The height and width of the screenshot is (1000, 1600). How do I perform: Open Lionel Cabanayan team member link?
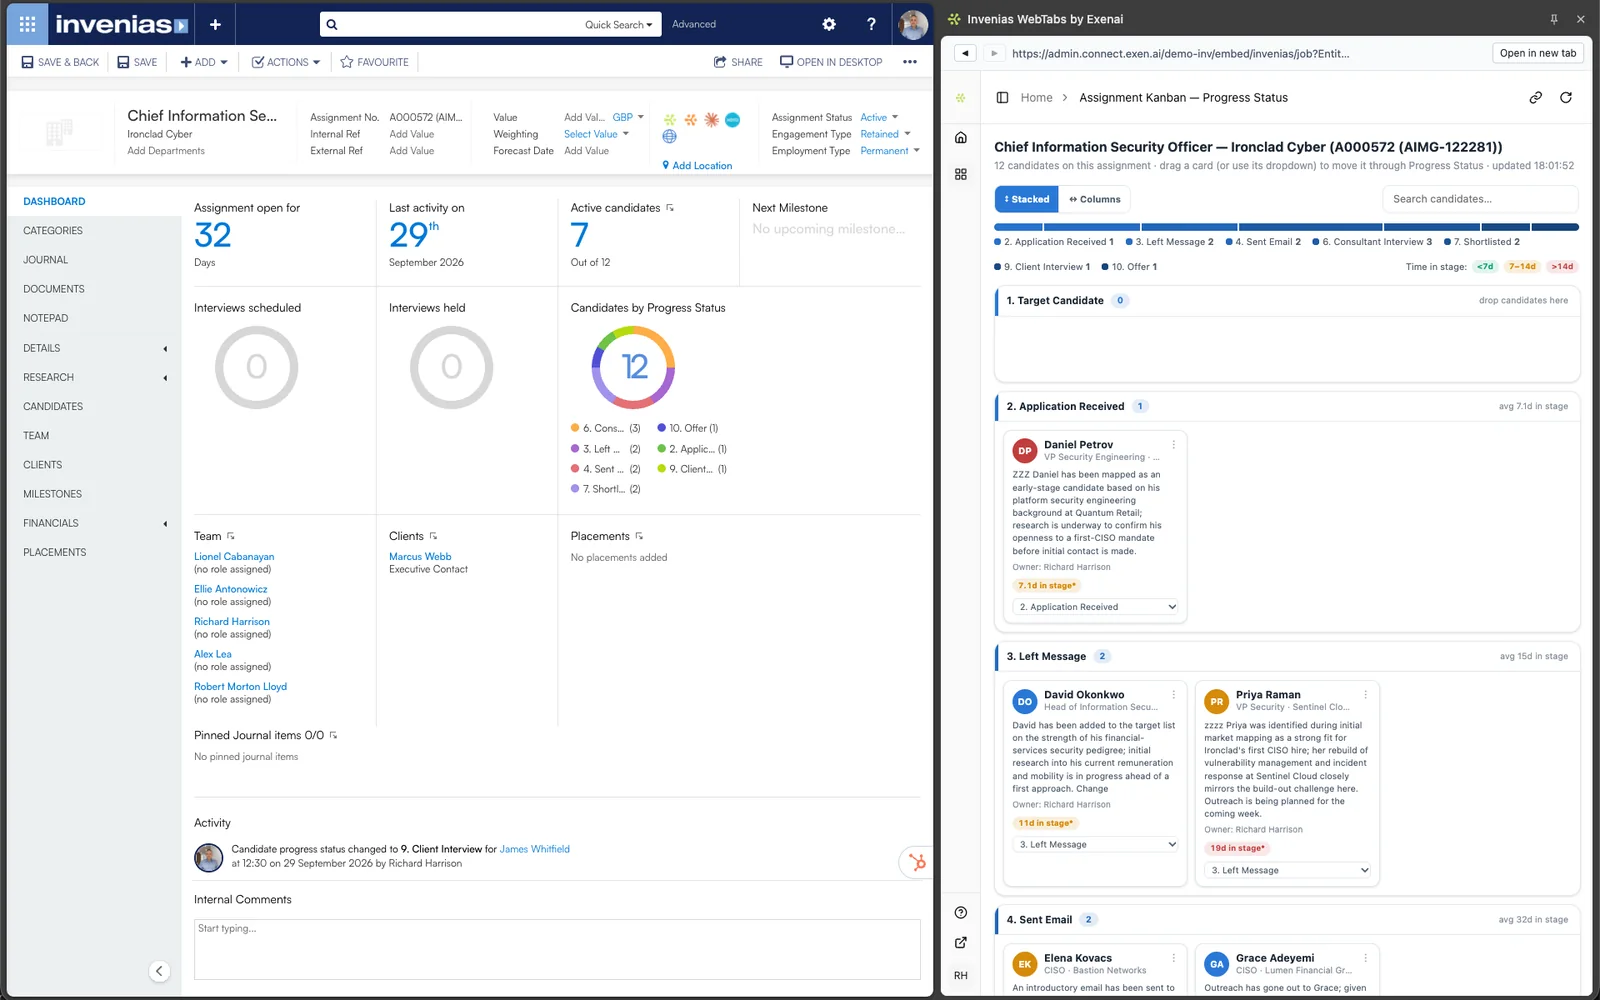[x=234, y=556]
